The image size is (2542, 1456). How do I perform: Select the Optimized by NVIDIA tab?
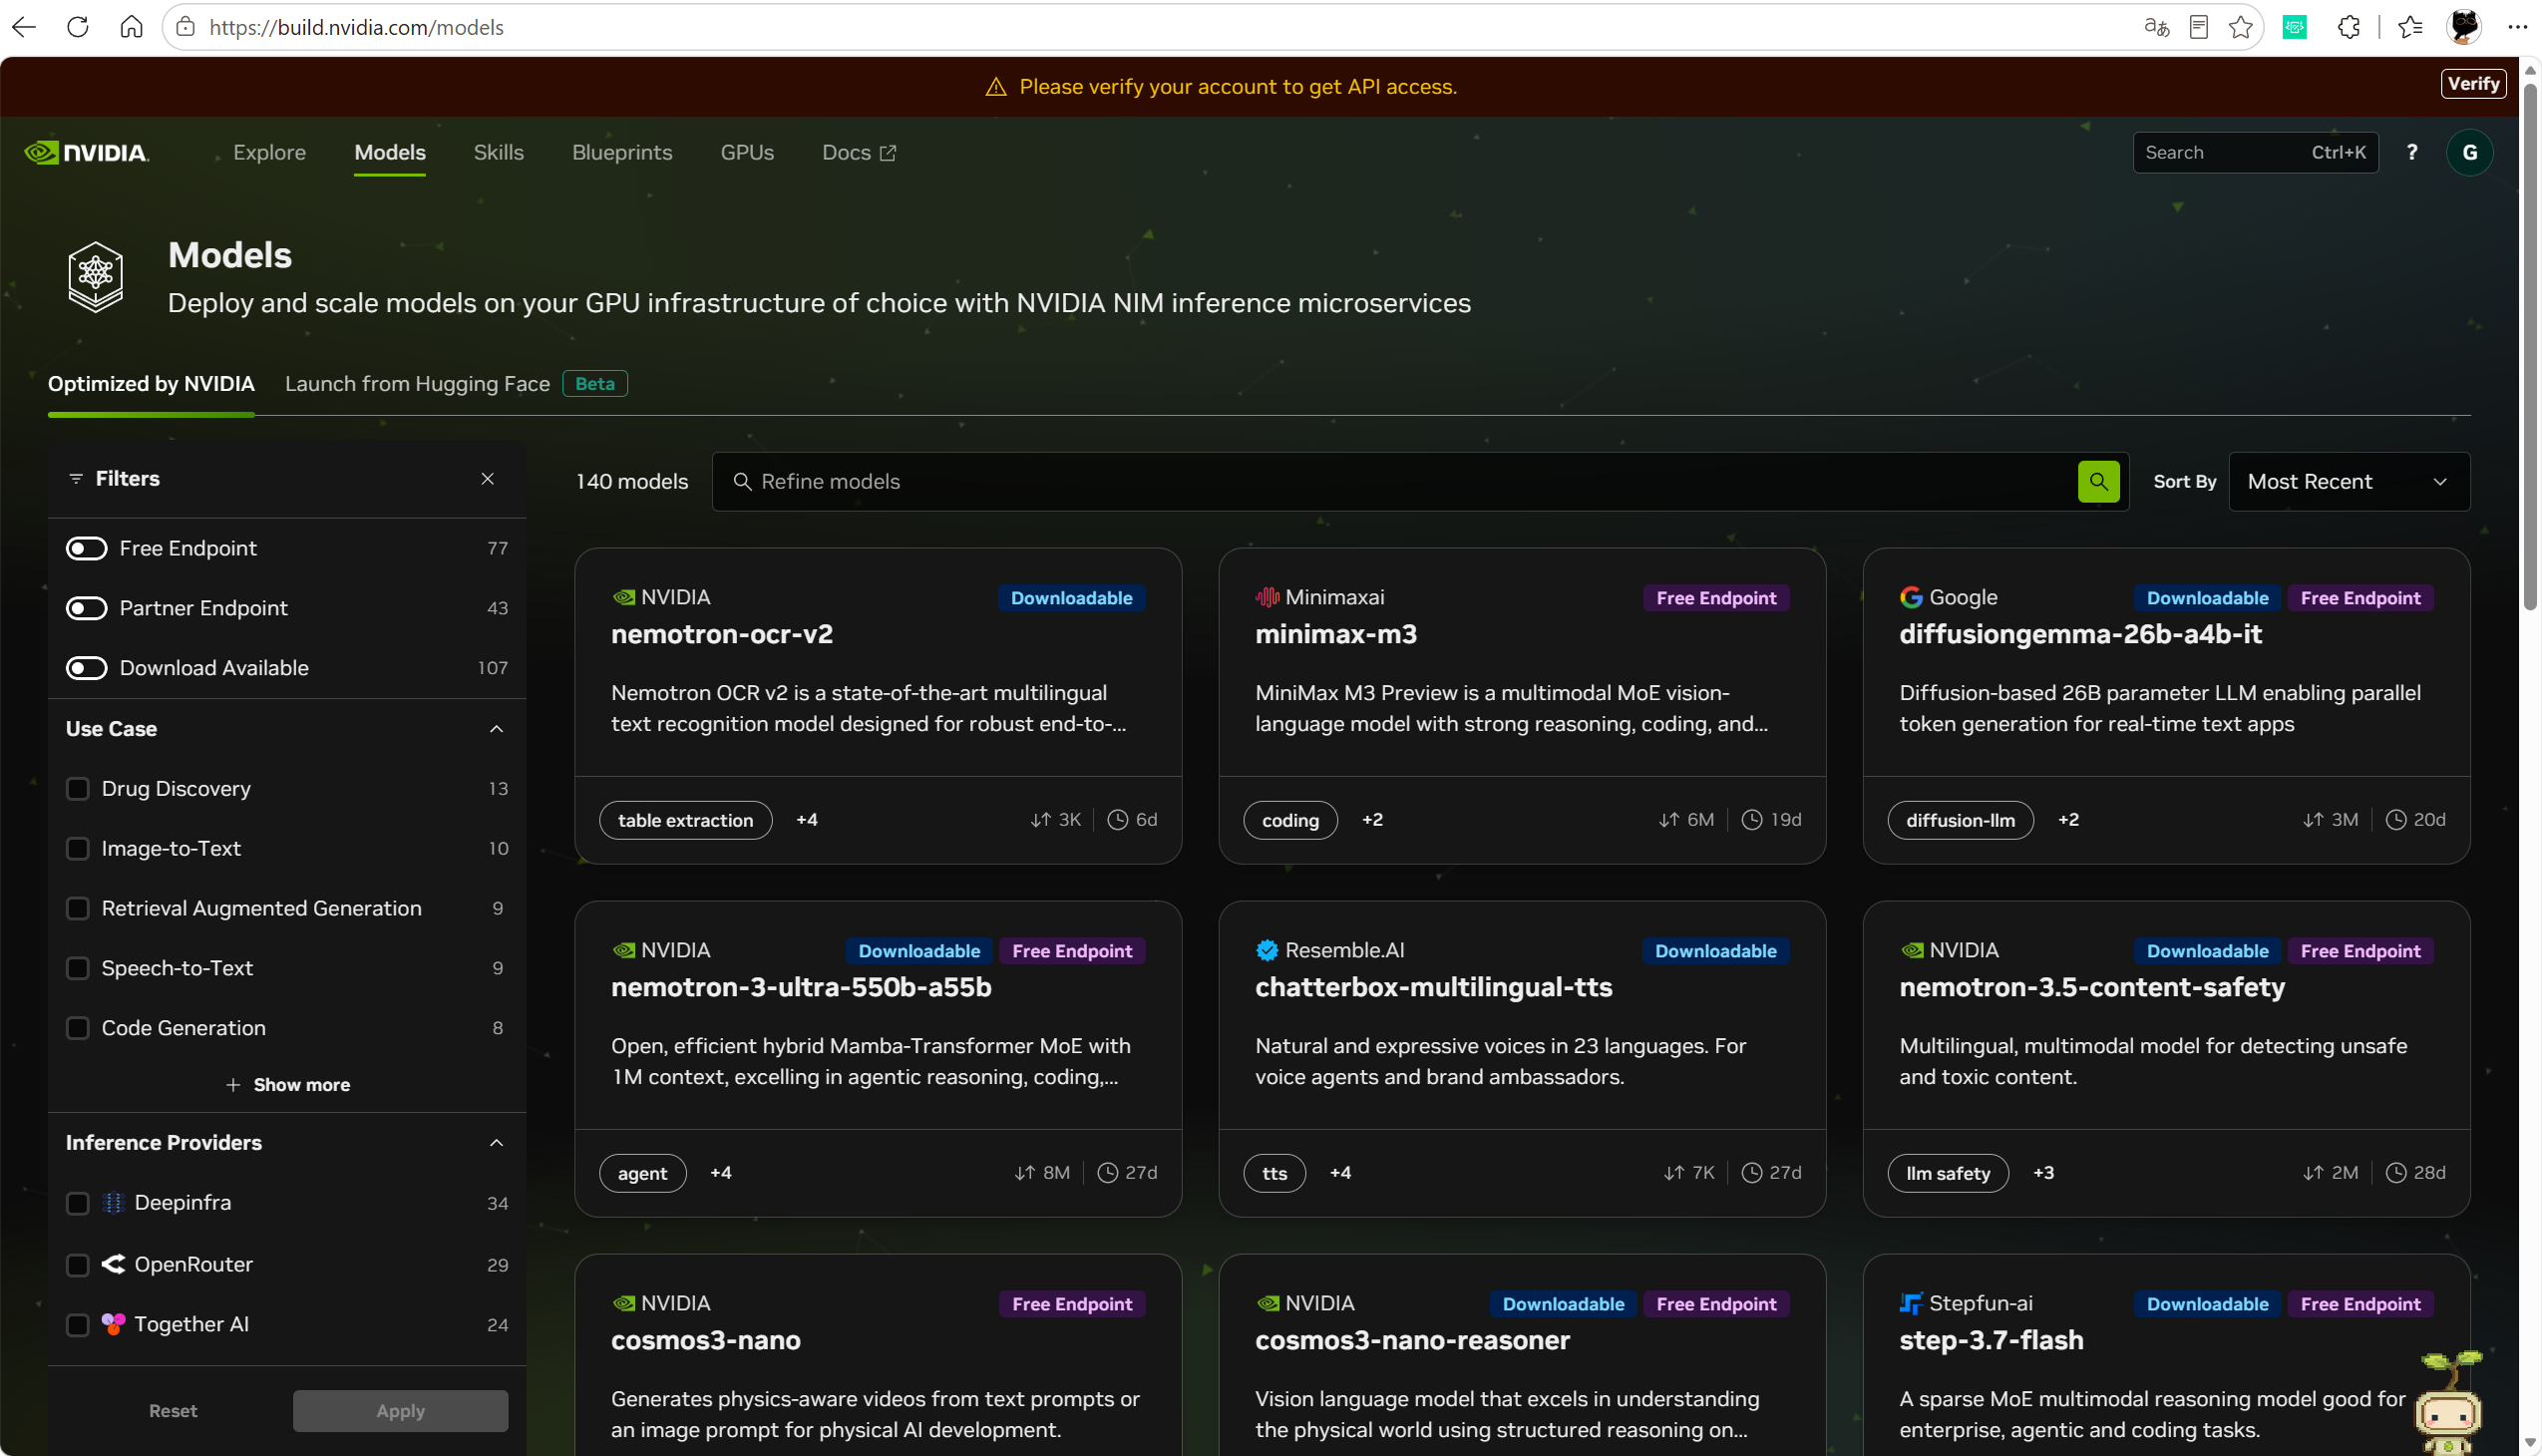[151, 384]
